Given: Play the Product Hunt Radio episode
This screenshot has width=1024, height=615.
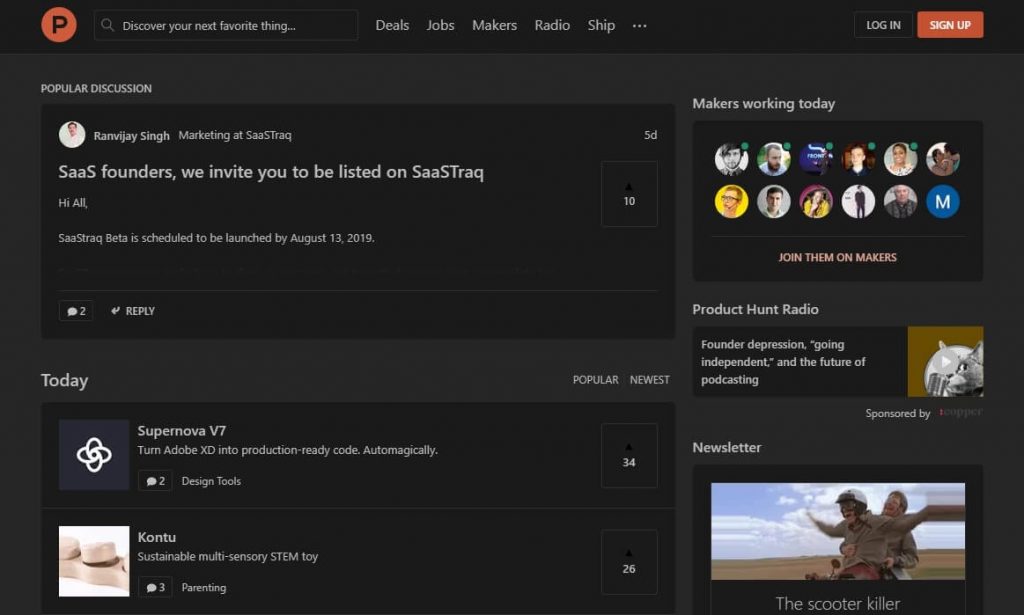Looking at the screenshot, I should [945, 362].
